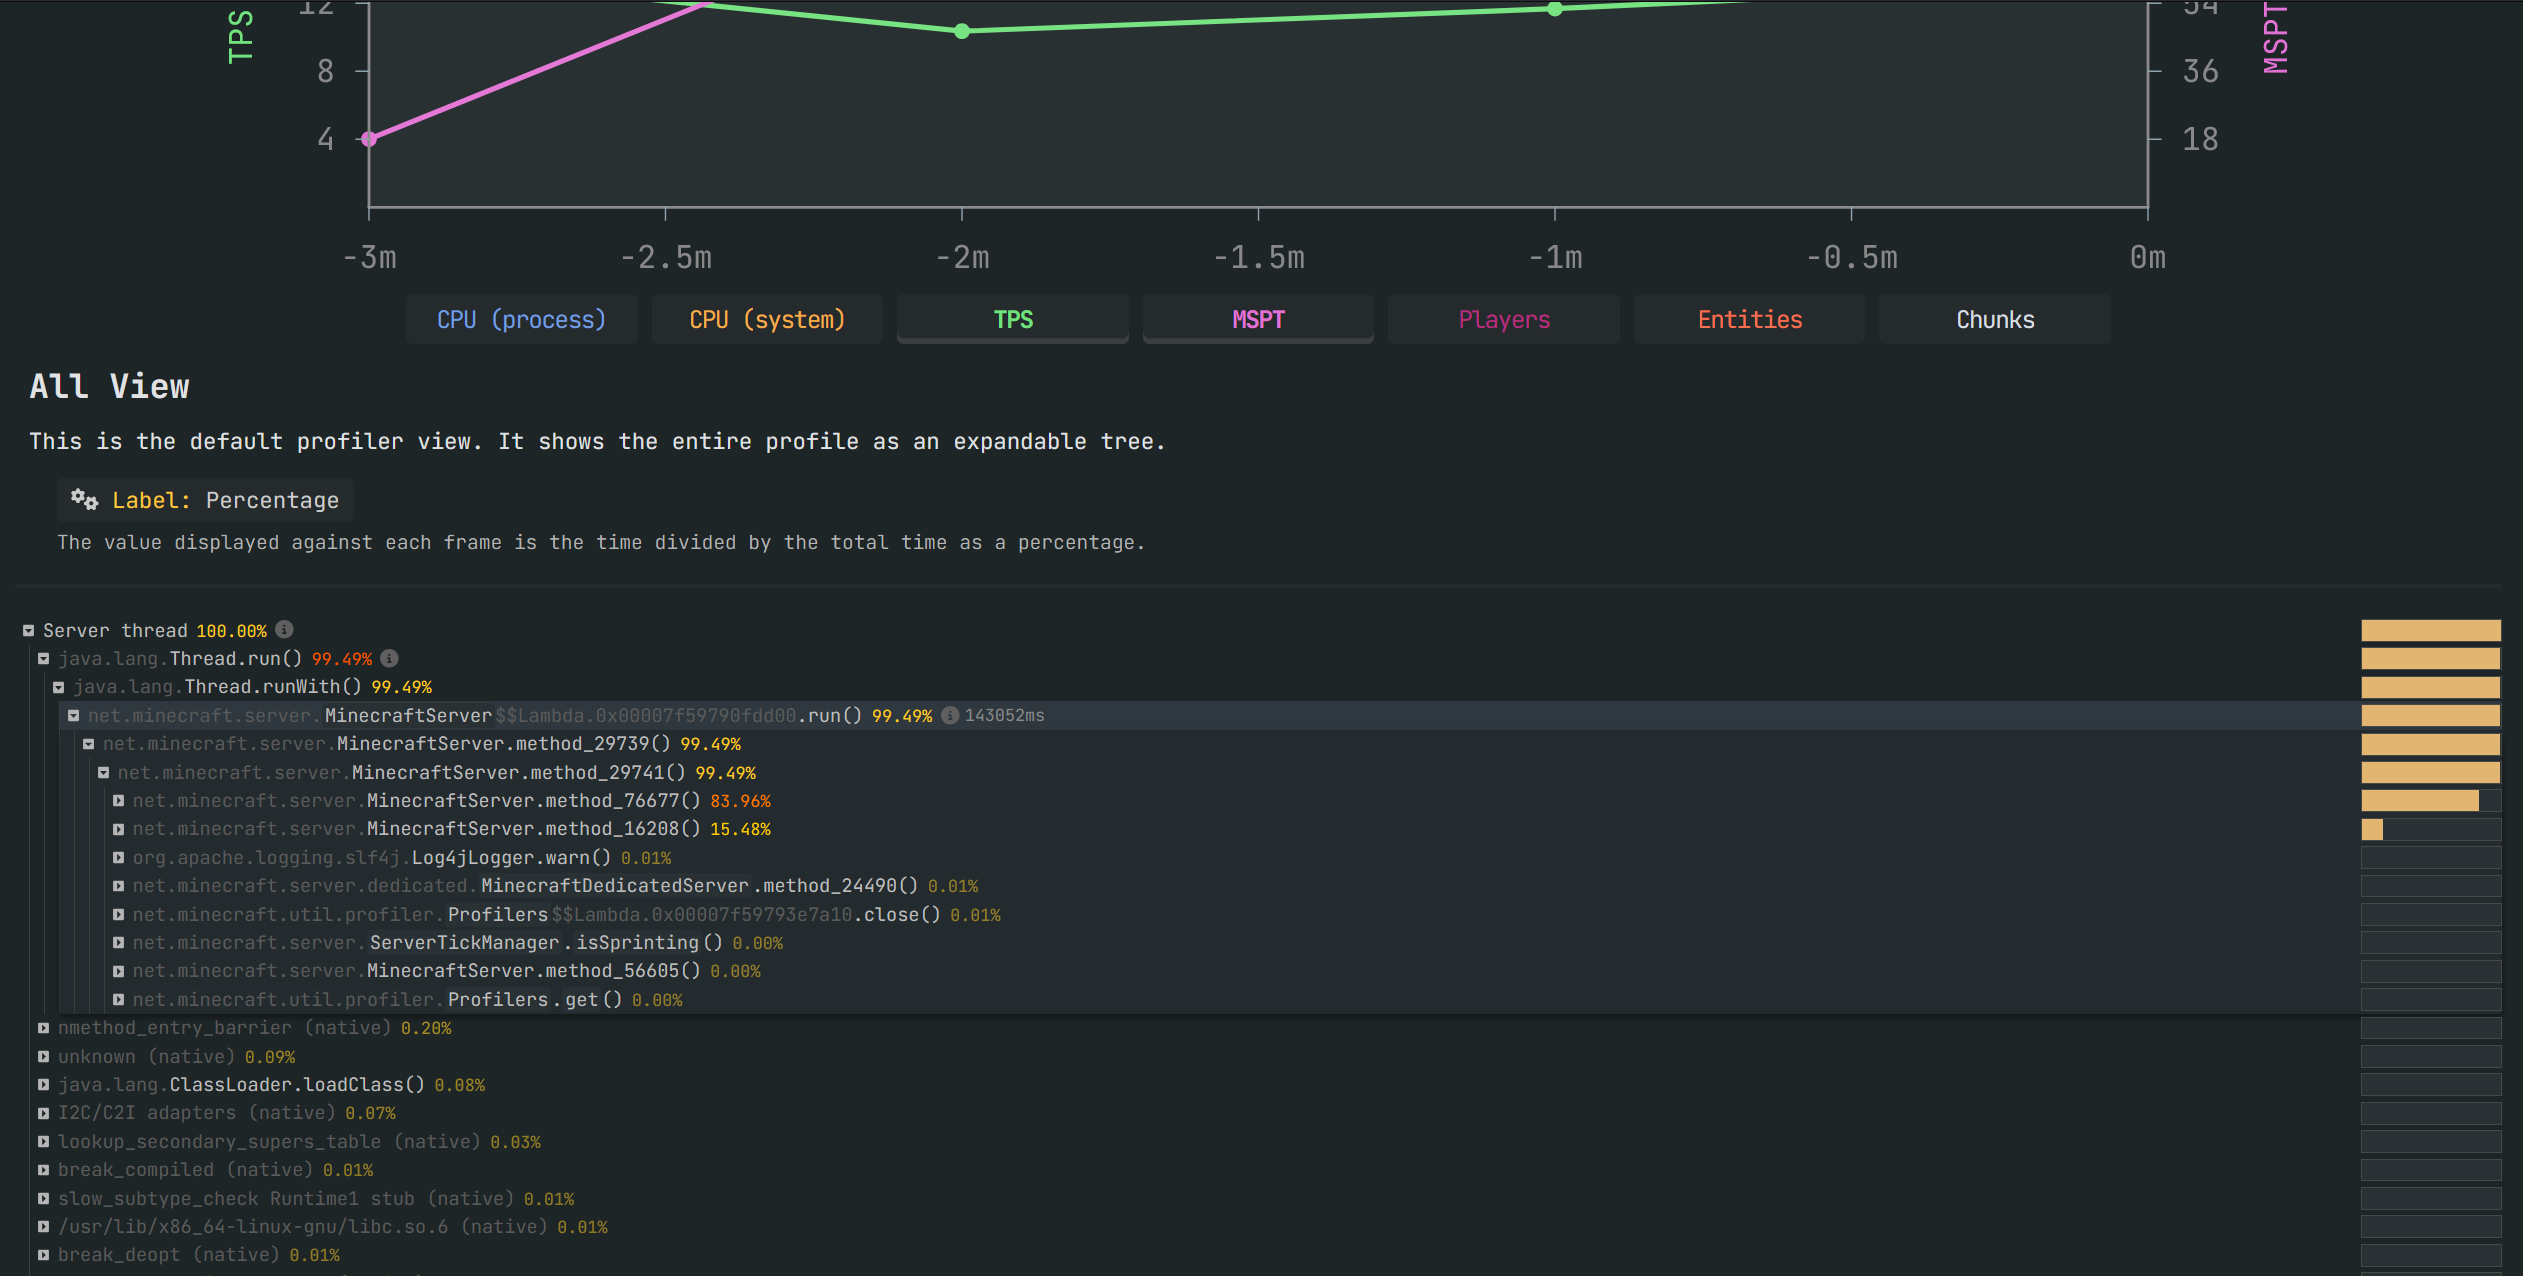Screen dimensions: 2523x1276
Task: Switch to the TPS chart view
Action: click(x=1012, y=319)
